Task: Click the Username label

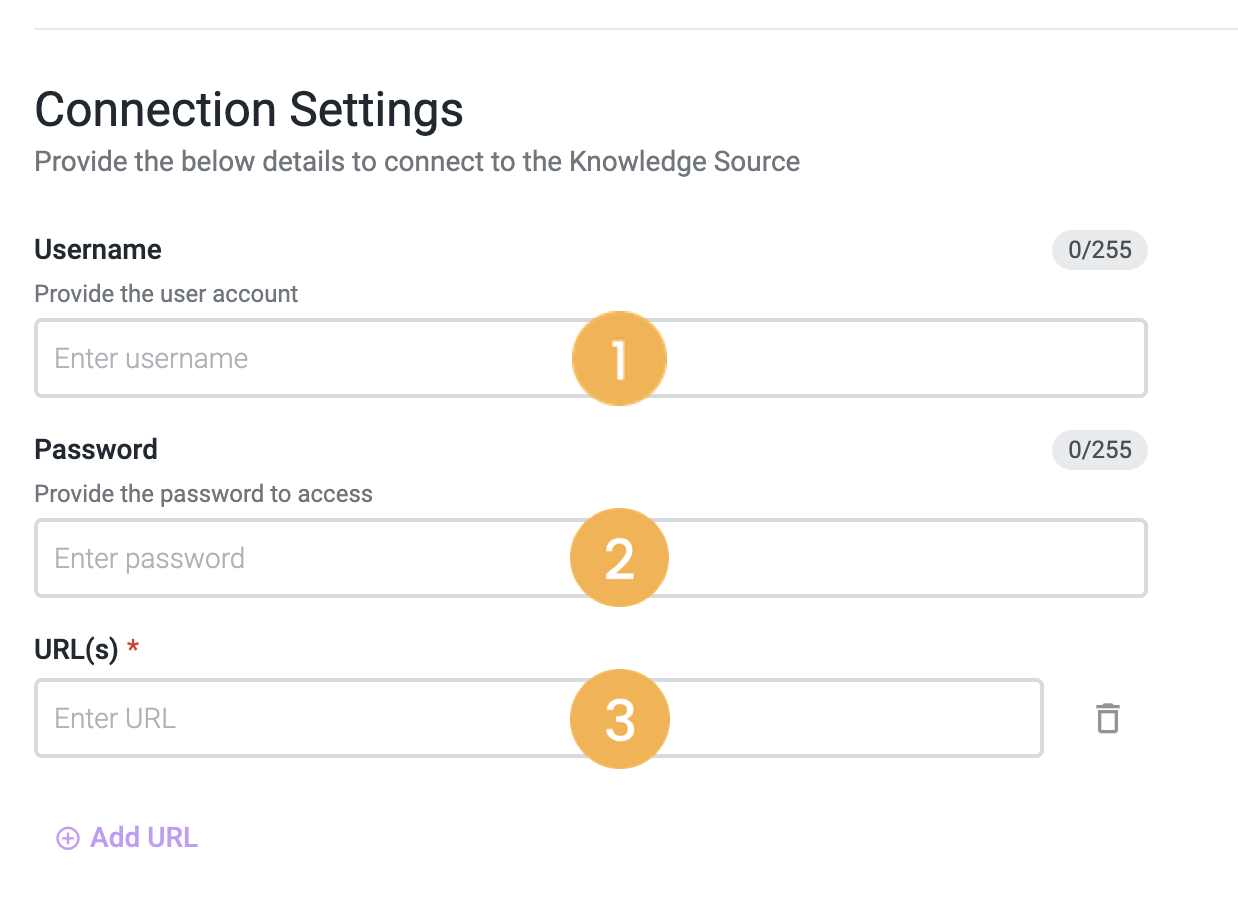Action: coord(97,249)
